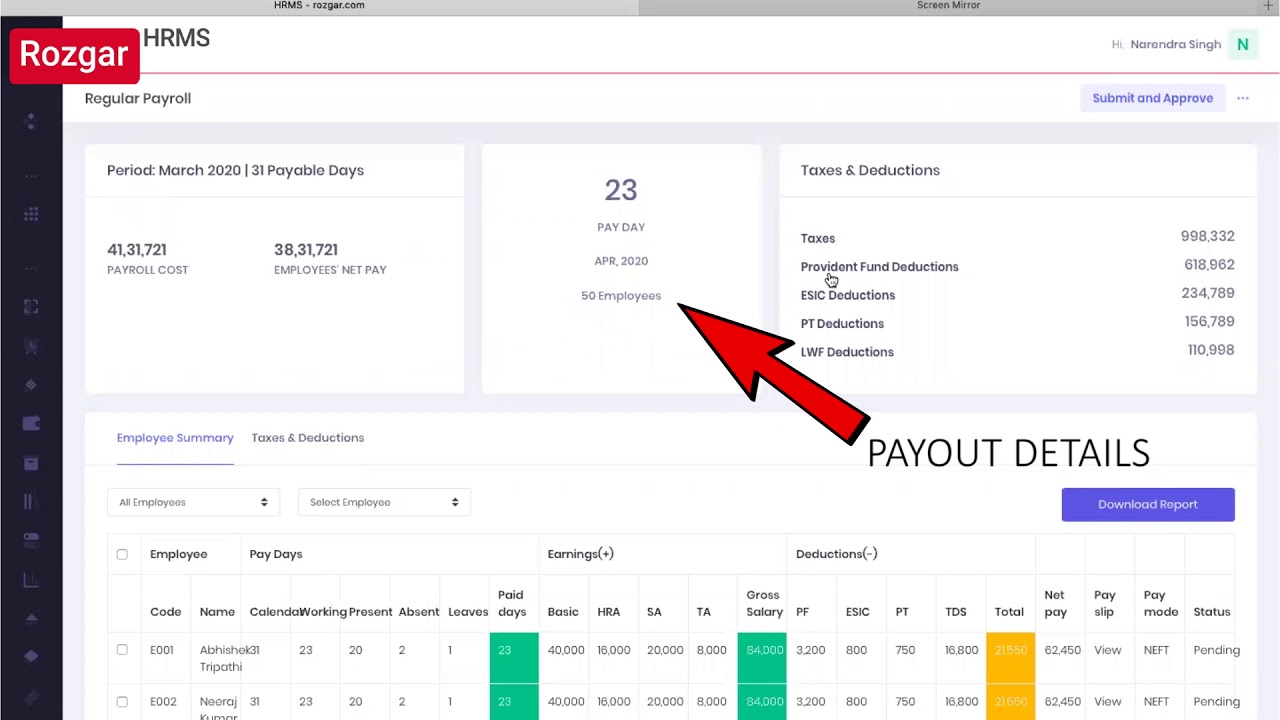Click the ESIC Deductions amount 234,789
Viewport: 1280px width, 720px height.
pyautogui.click(x=1207, y=293)
